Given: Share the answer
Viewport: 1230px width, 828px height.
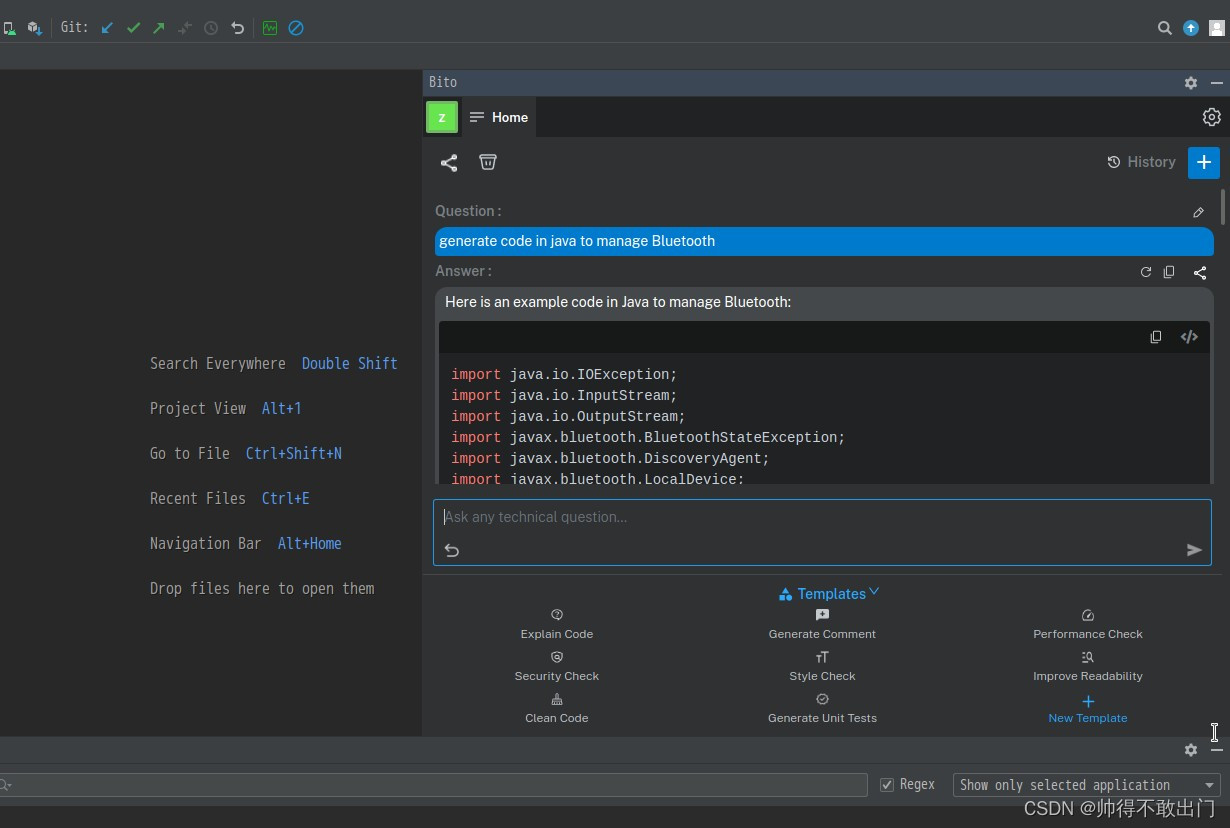Looking at the screenshot, I should point(1200,272).
